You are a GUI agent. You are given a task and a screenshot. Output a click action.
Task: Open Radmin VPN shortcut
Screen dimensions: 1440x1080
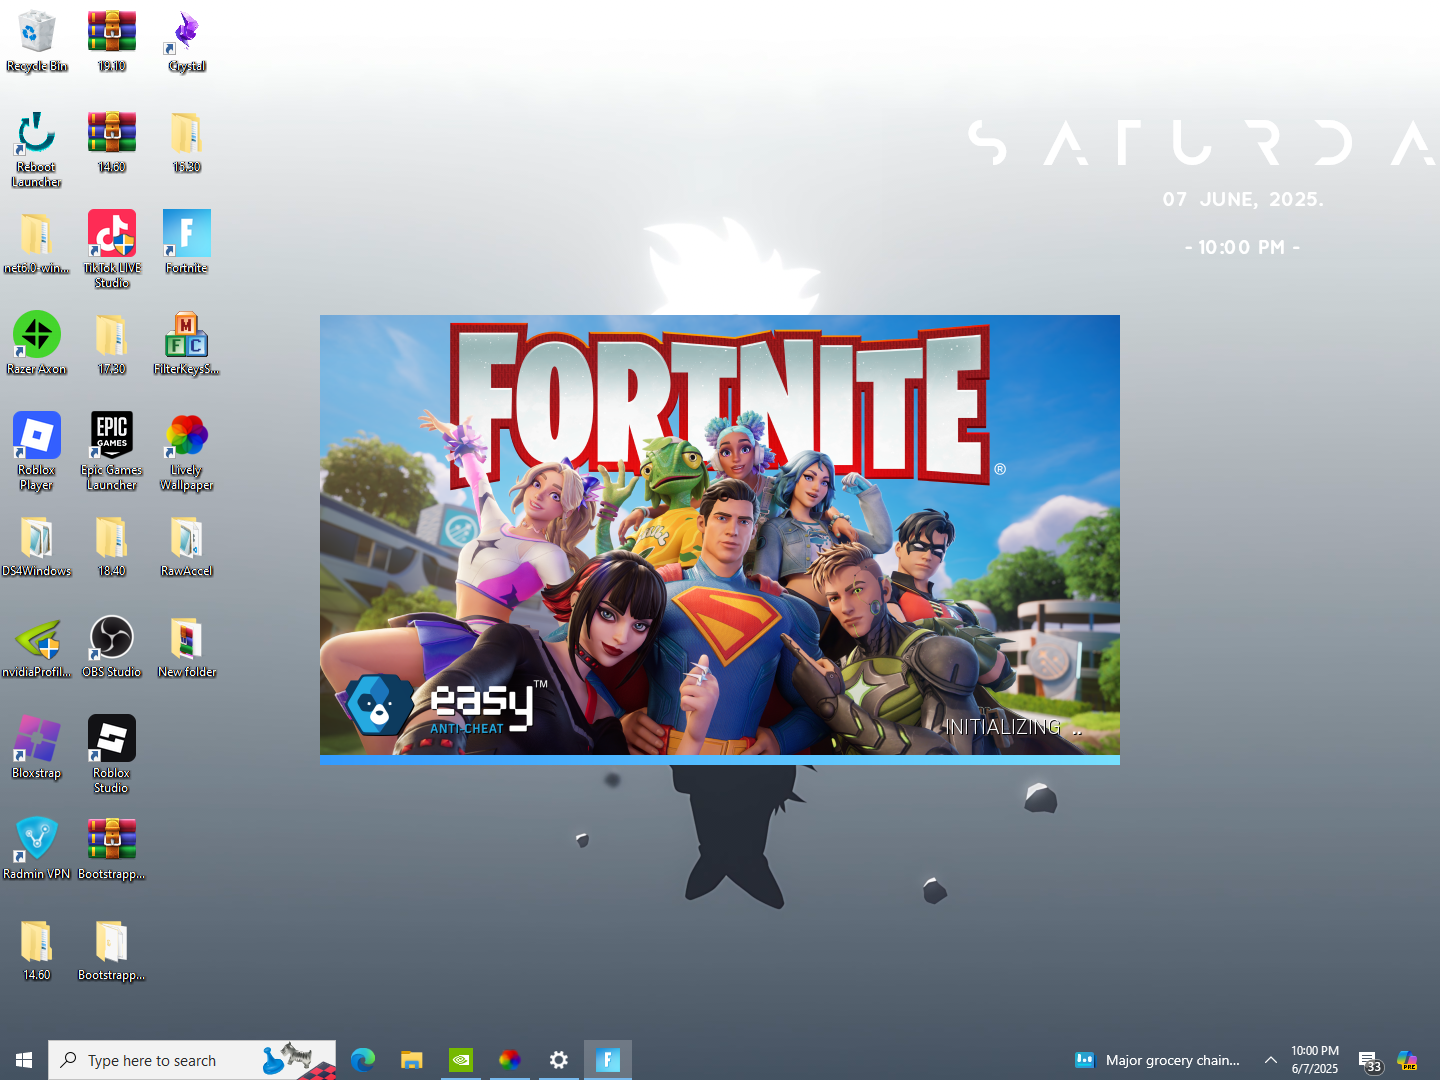(x=37, y=849)
